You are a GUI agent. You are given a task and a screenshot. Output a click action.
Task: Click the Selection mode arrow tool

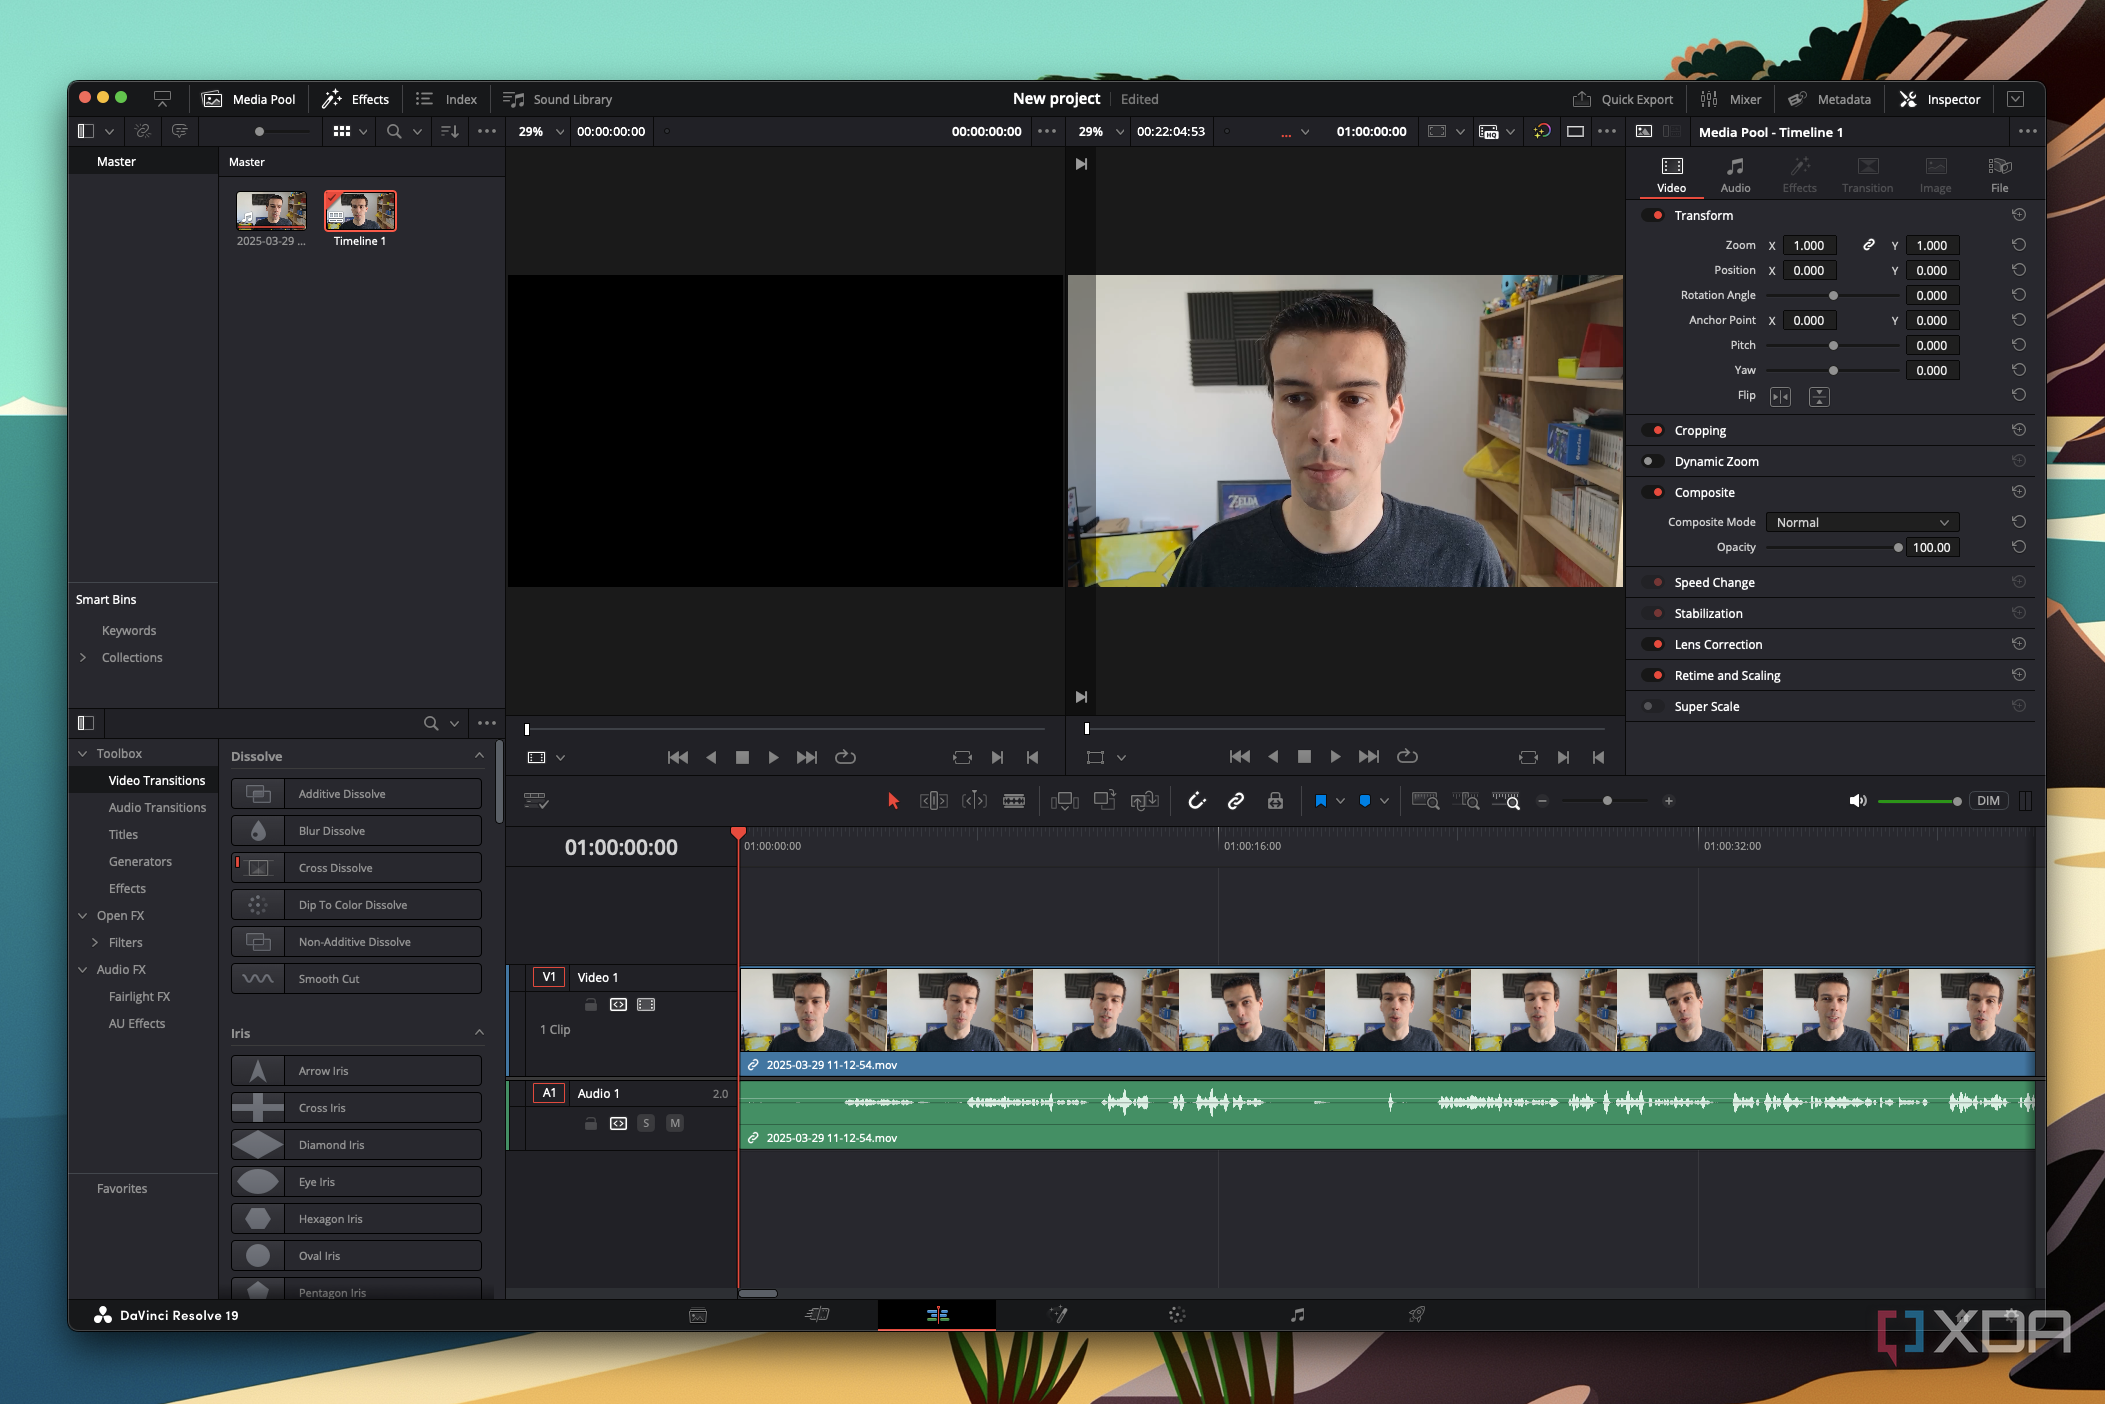893,801
